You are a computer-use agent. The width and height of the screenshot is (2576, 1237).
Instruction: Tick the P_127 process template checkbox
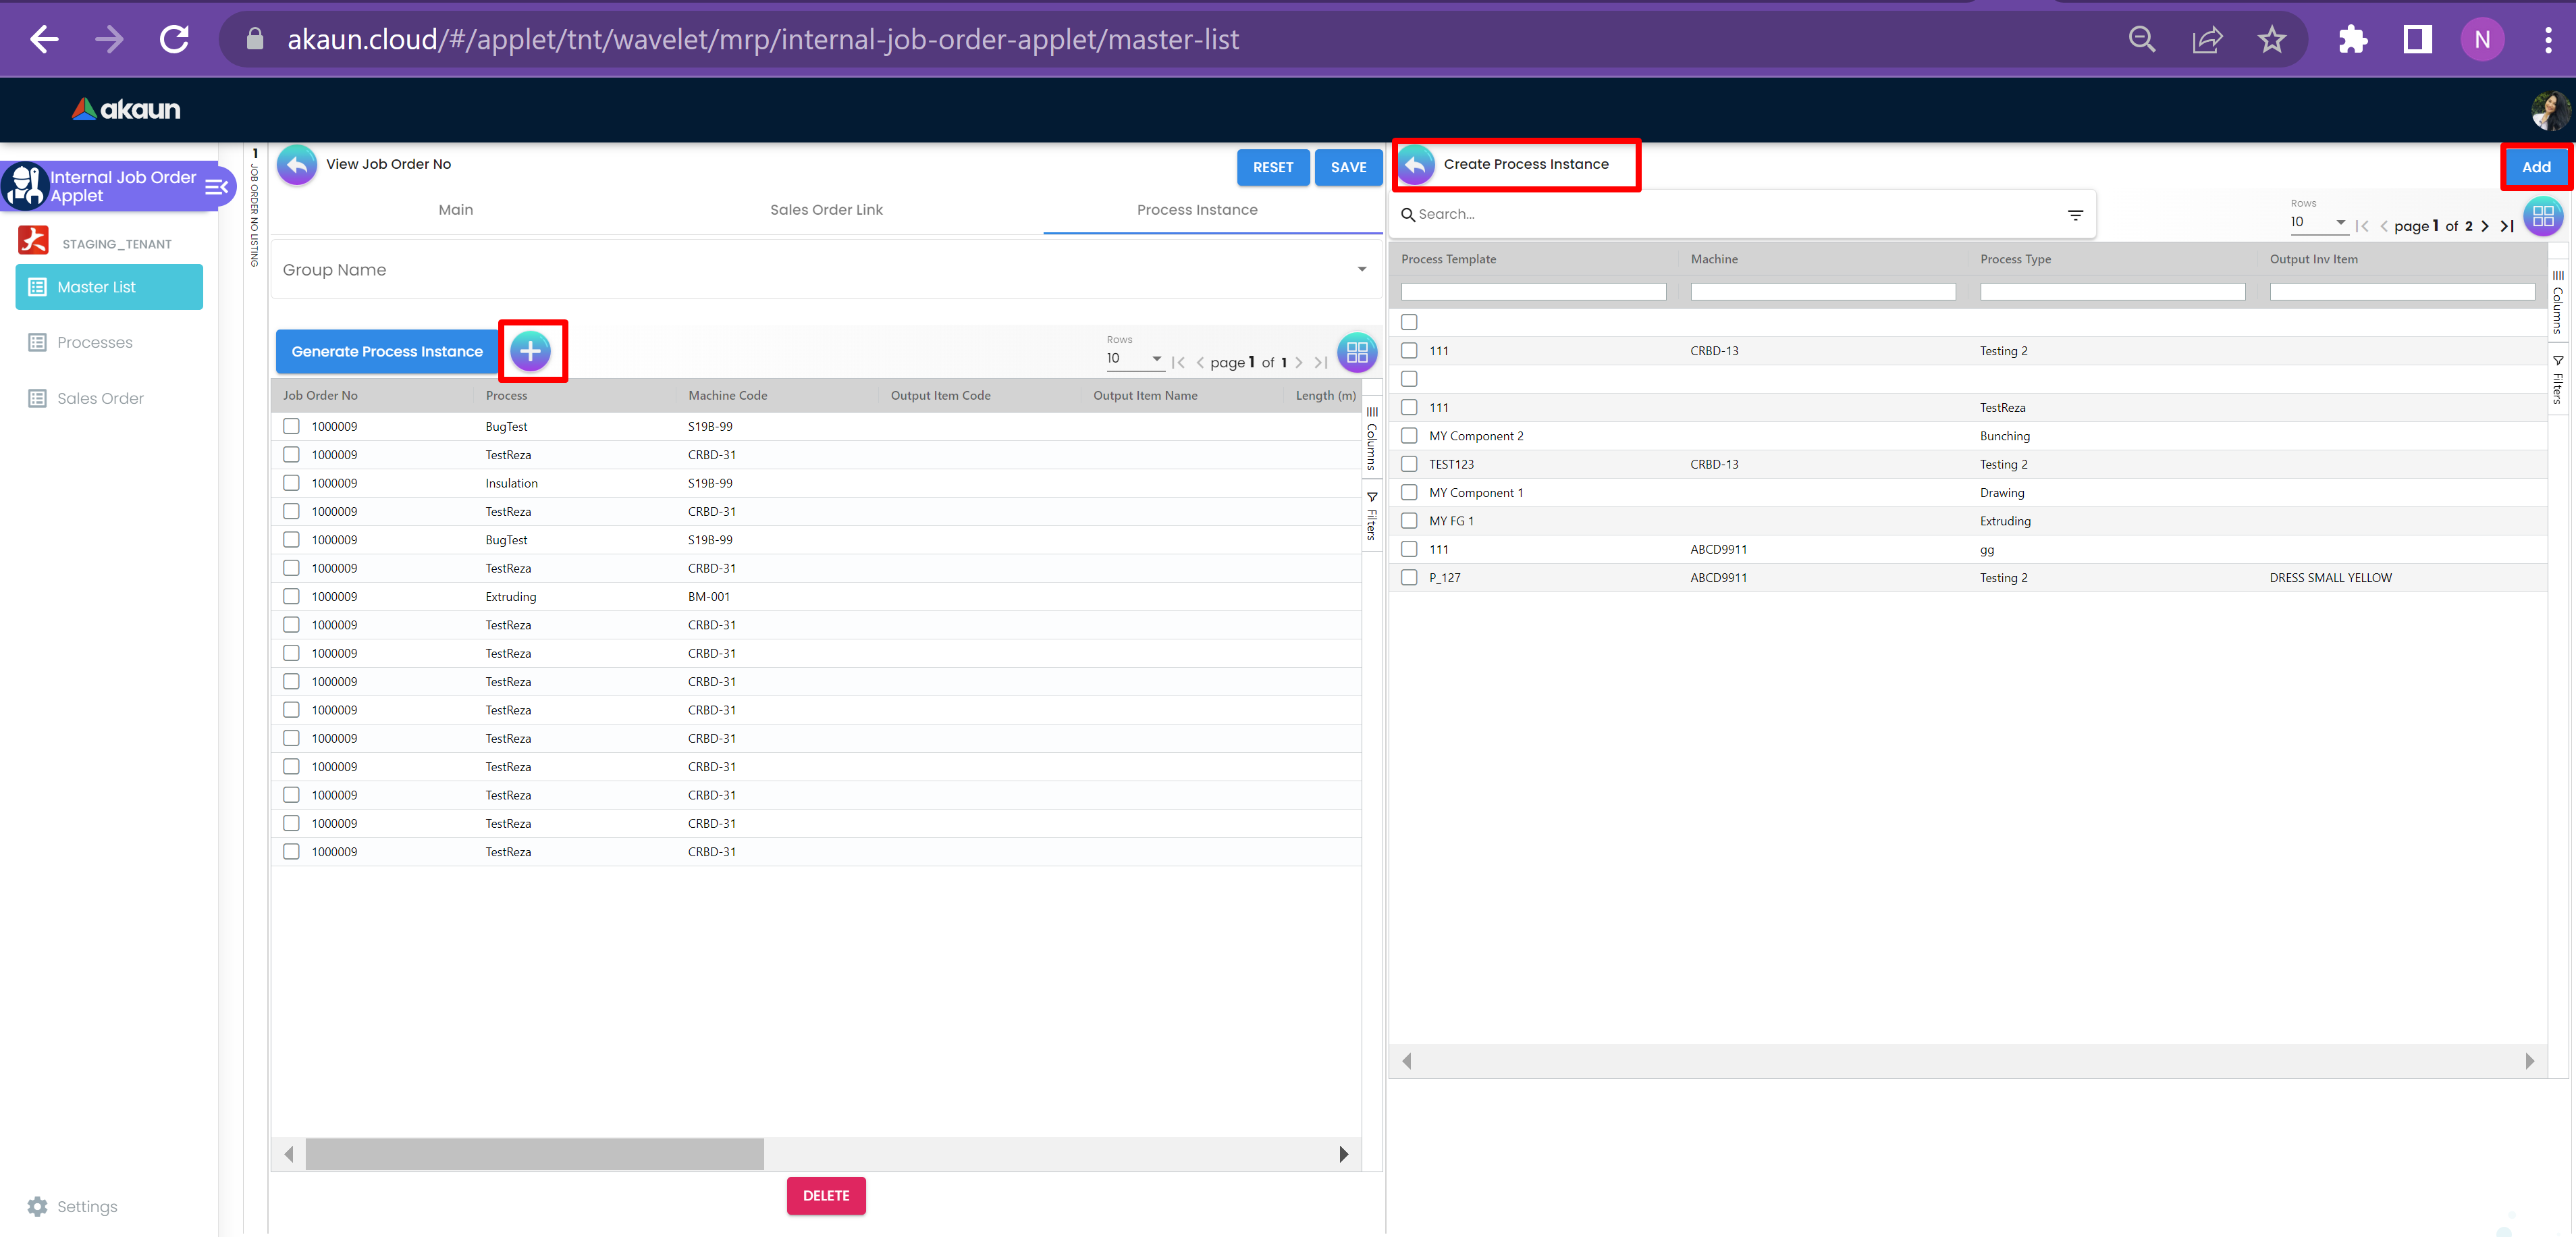pyautogui.click(x=1409, y=578)
